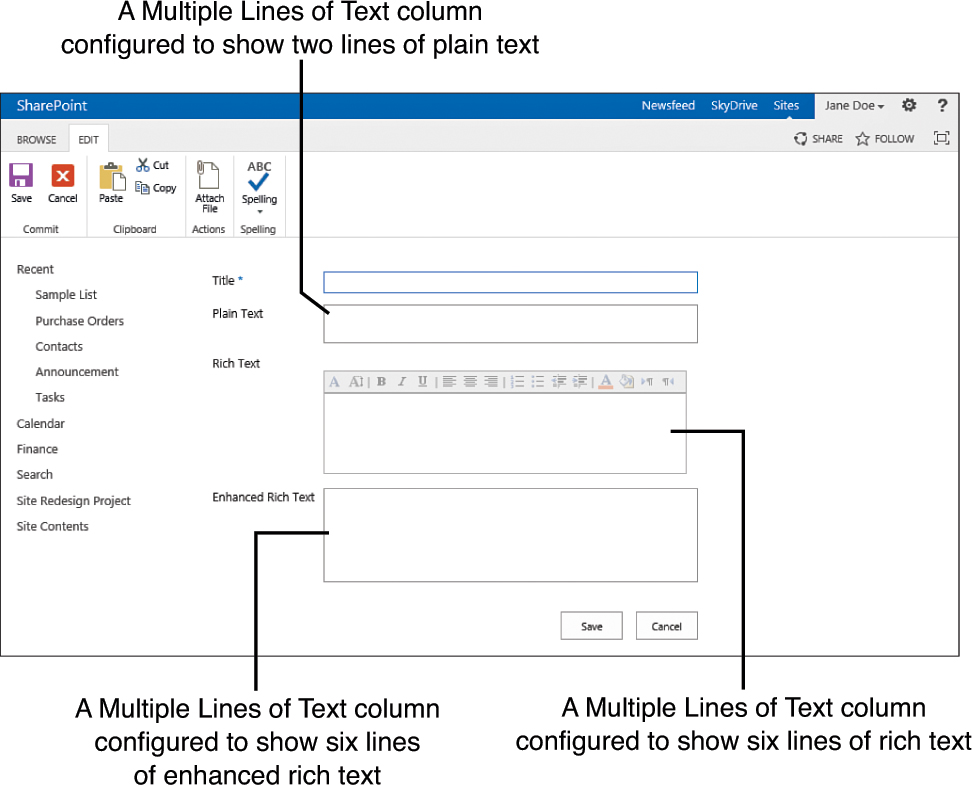This screenshot has height=785, width=972.
Task: Click the SHARE button
Action: click(x=818, y=138)
